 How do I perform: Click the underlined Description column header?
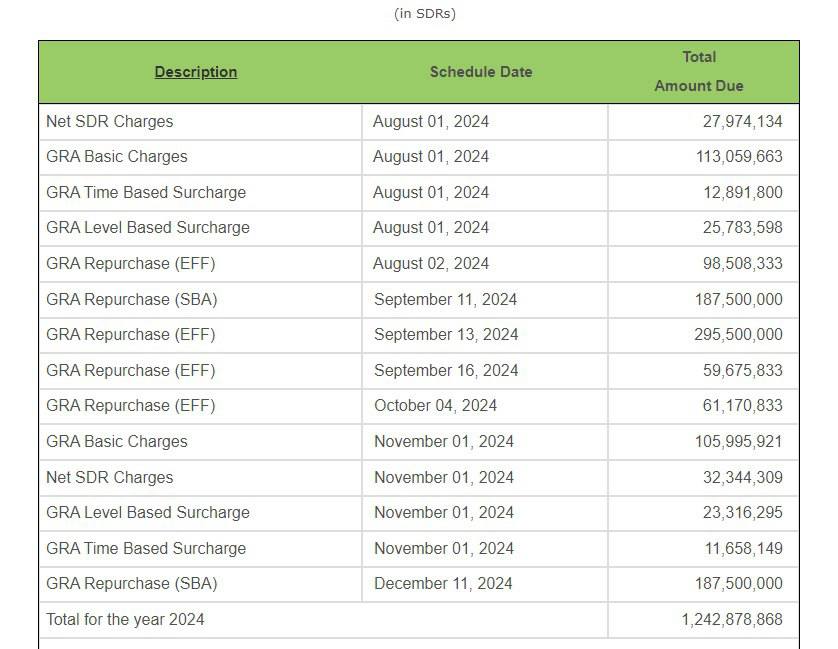tap(196, 72)
